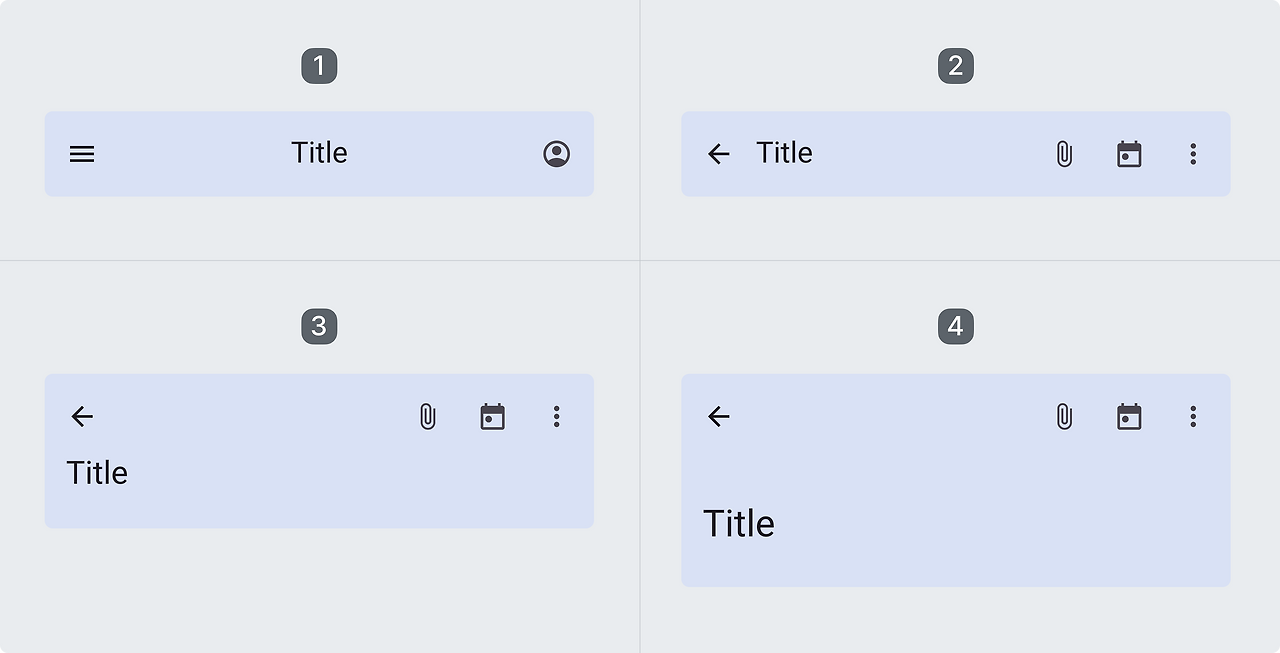Click the Title text under the back arrow in app bar 3

(x=97, y=473)
